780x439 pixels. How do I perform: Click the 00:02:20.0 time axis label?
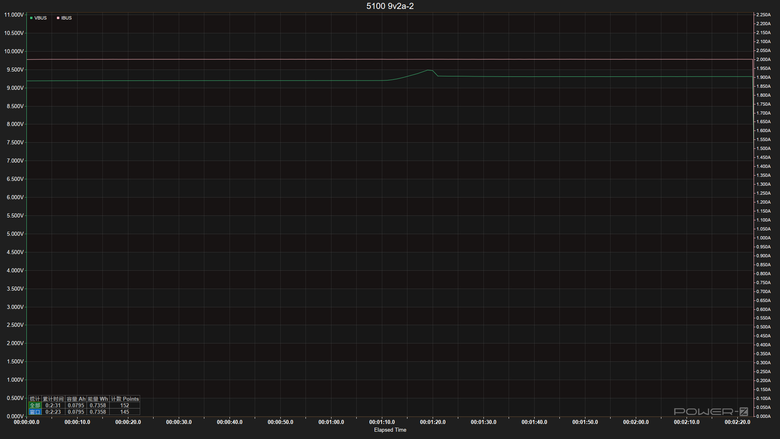point(737,422)
